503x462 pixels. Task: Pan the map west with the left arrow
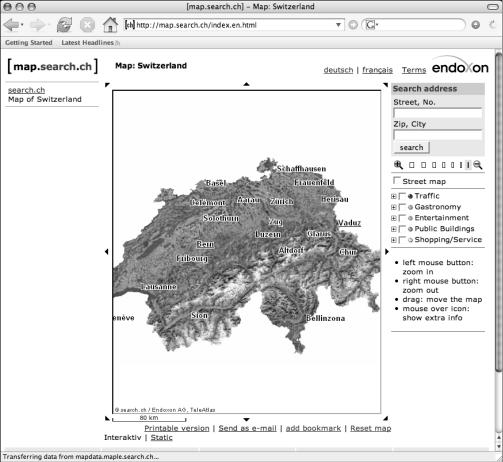pyautogui.click(x=107, y=252)
